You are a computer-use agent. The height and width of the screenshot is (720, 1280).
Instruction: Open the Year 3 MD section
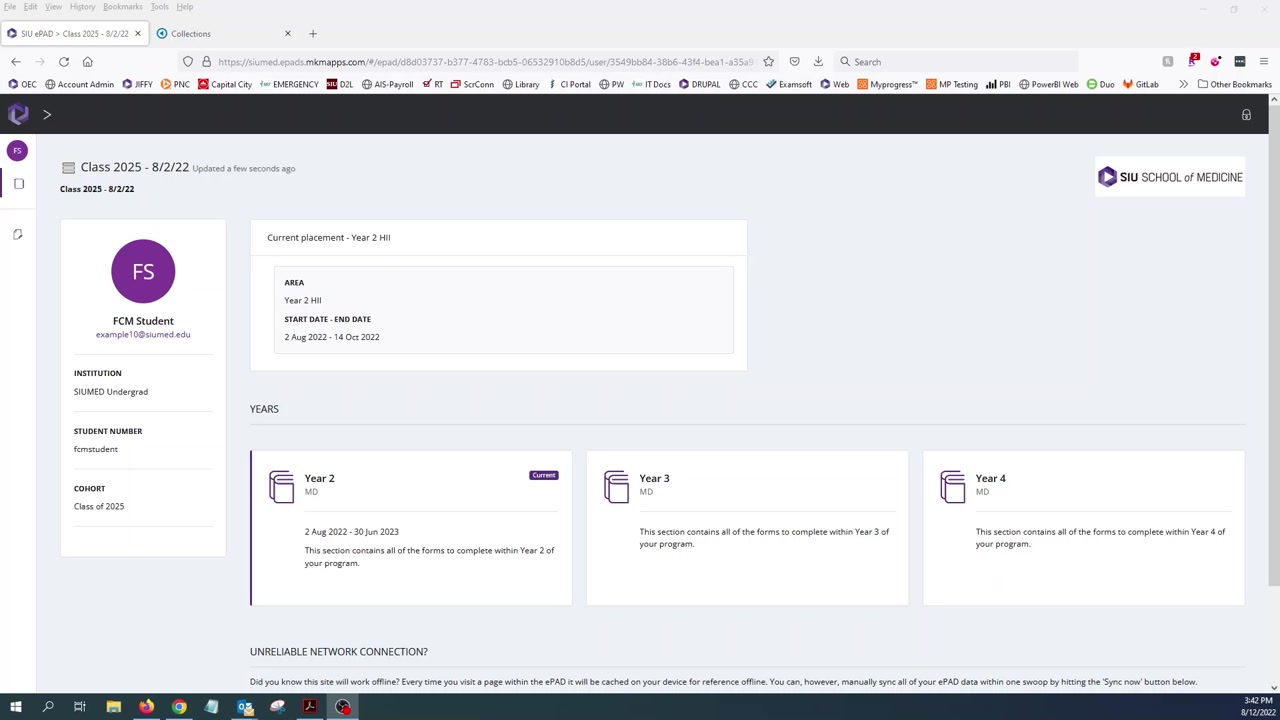point(747,527)
